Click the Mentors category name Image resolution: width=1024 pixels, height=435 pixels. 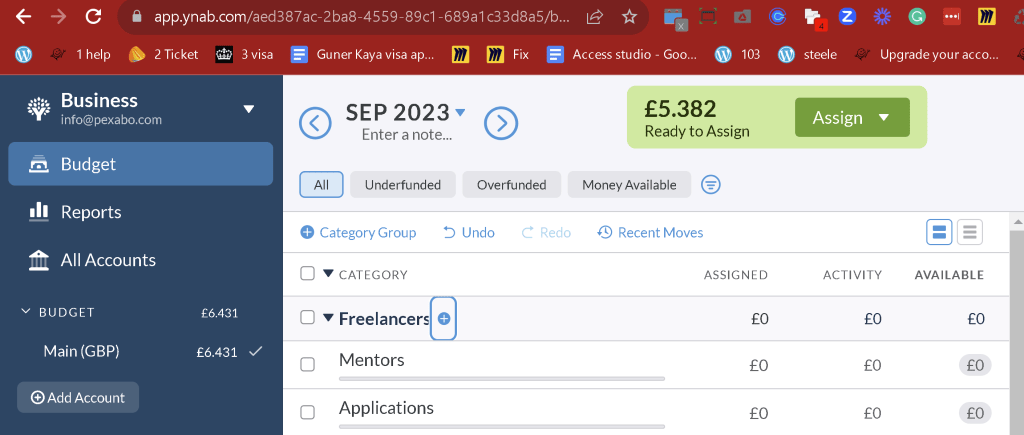tap(372, 360)
